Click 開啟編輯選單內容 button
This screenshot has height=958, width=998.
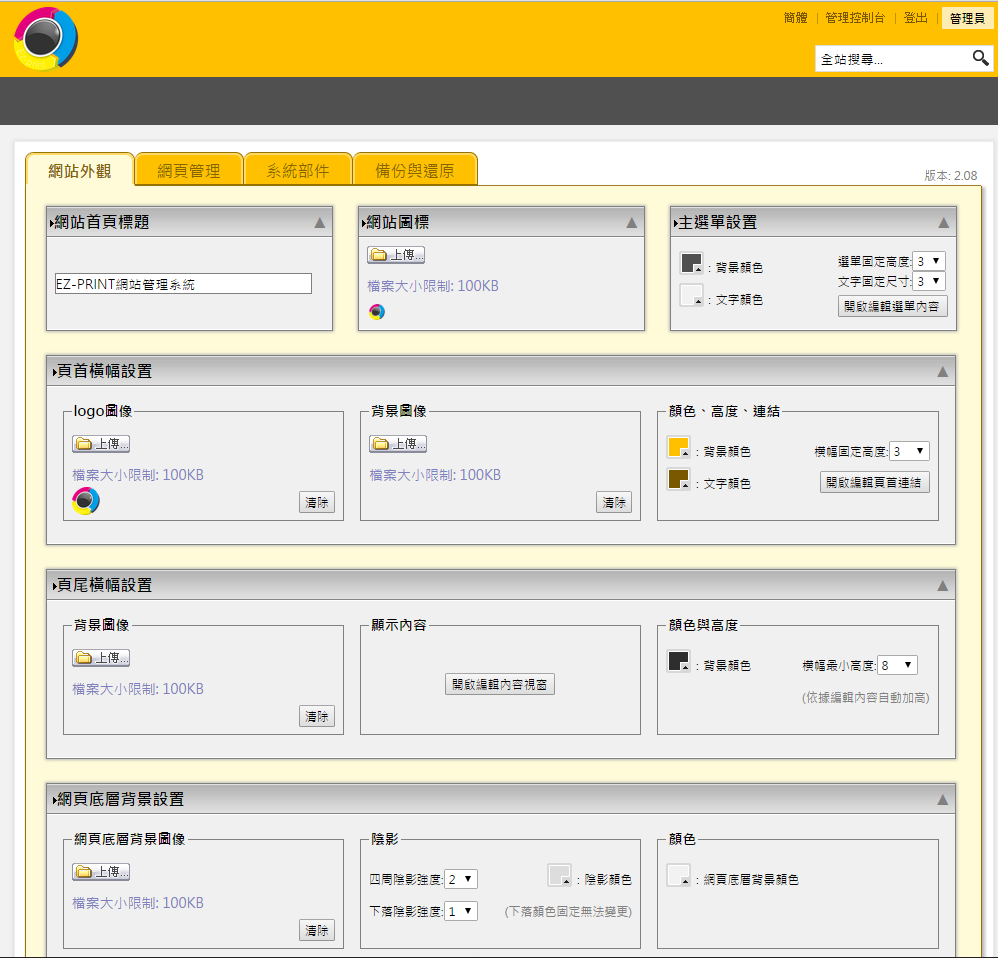(892, 307)
